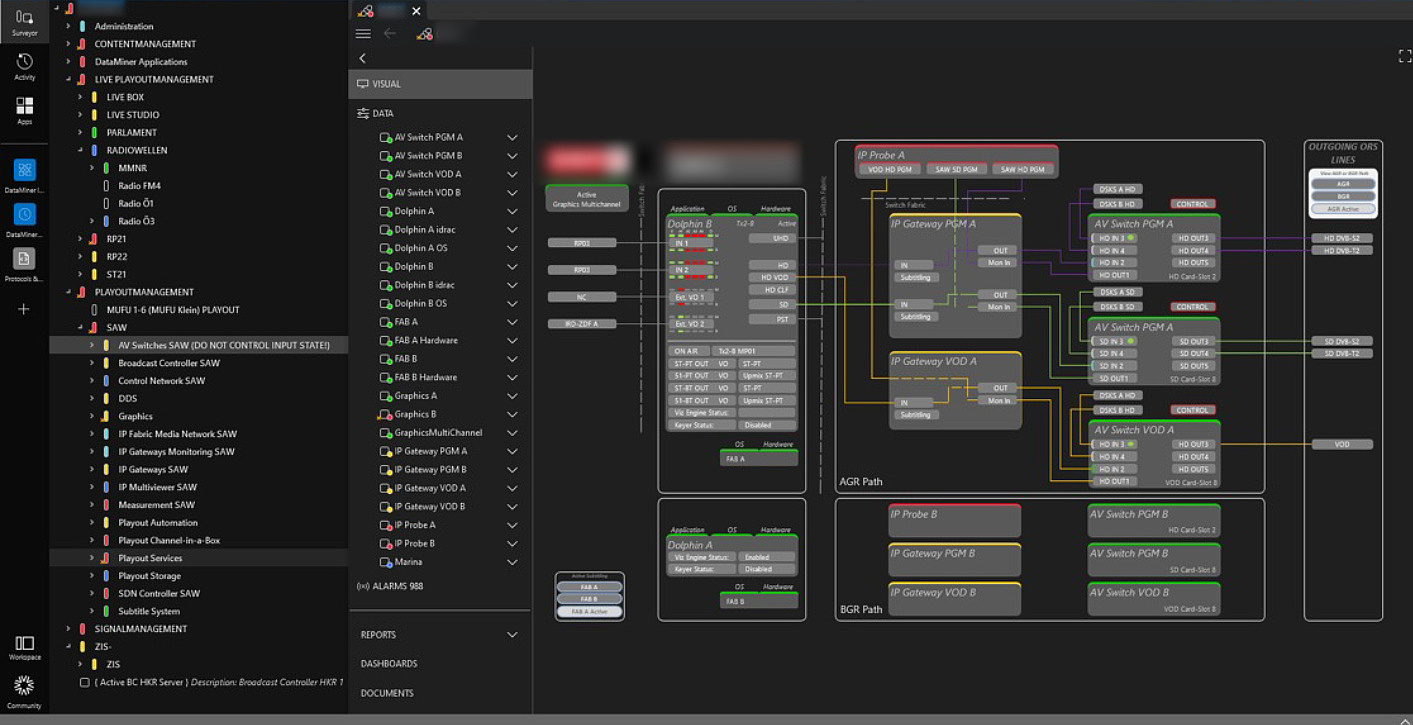Toggle the Active BC HKR Server checkbox
The height and width of the screenshot is (725, 1413).
pyautogui.click(x=84, y=682)
